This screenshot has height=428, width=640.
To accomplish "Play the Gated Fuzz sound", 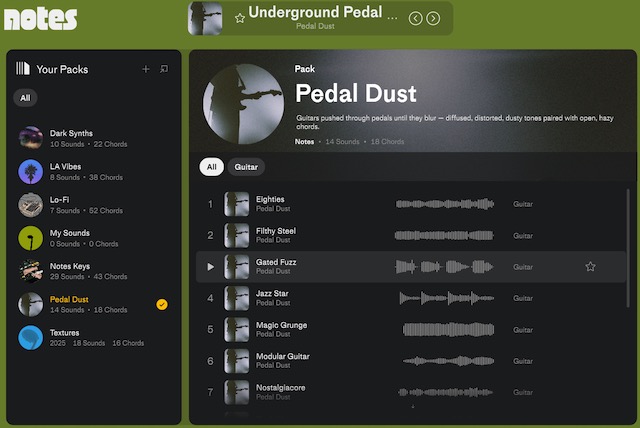I will [x=210, y=267].
